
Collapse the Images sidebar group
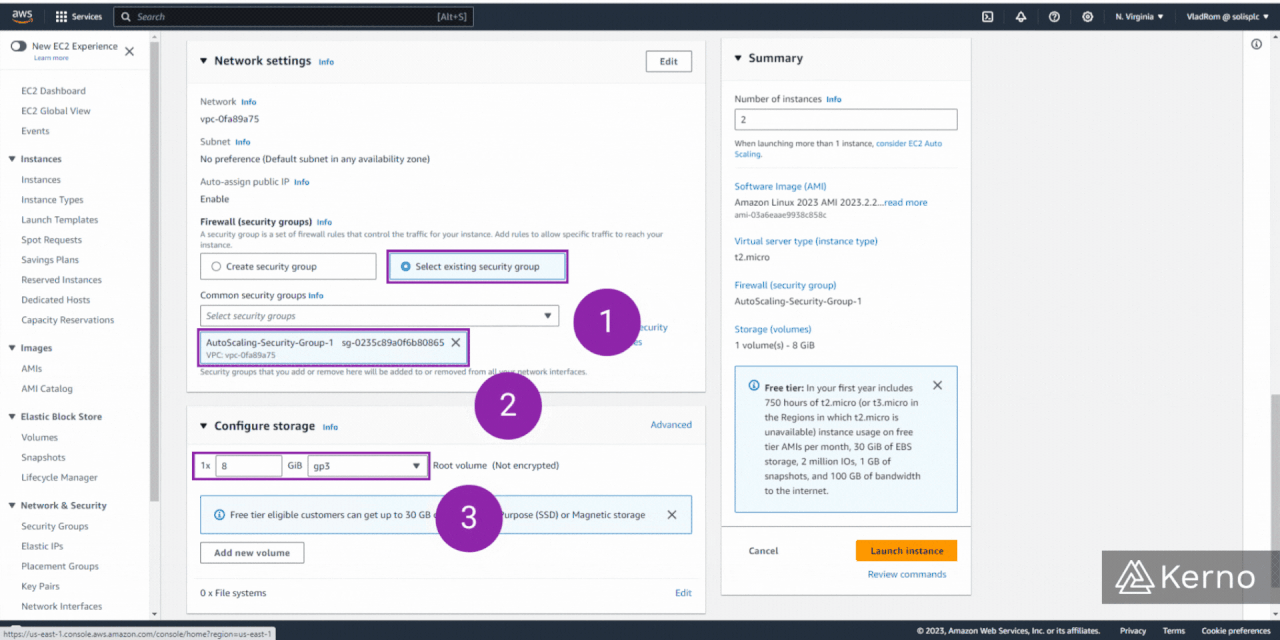point(12,348)
